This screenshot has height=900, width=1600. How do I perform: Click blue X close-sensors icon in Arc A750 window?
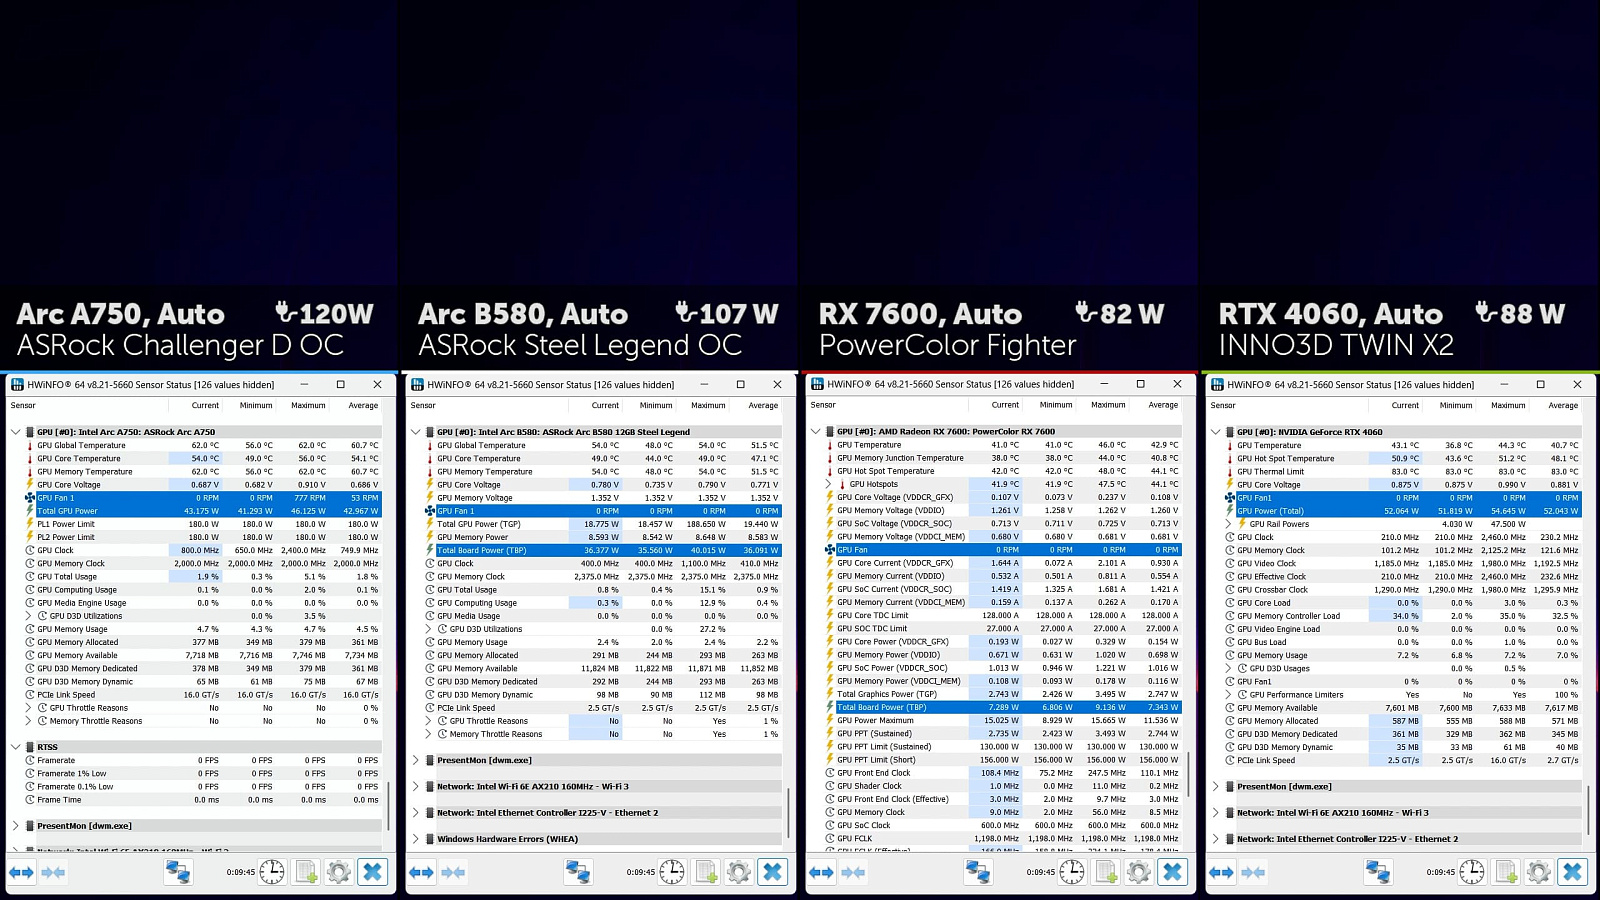click(372, 872)
